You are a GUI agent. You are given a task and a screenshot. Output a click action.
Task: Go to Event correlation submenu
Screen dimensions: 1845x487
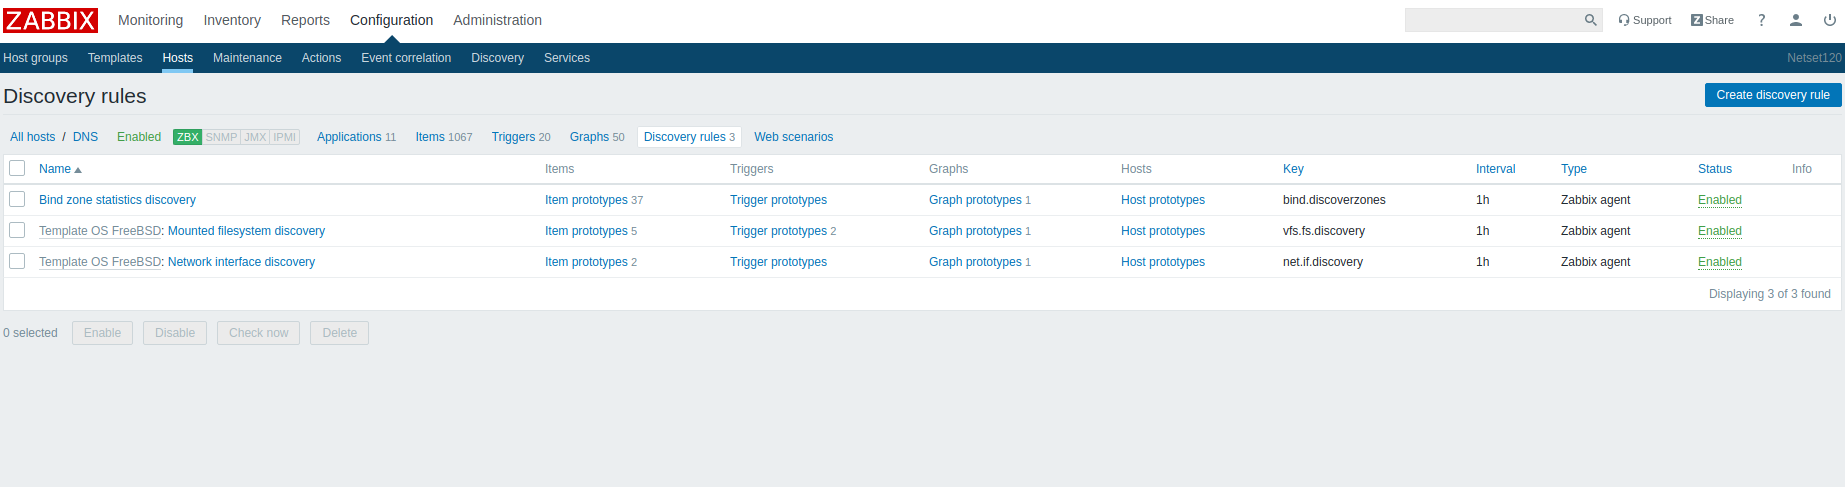point(406,58)
